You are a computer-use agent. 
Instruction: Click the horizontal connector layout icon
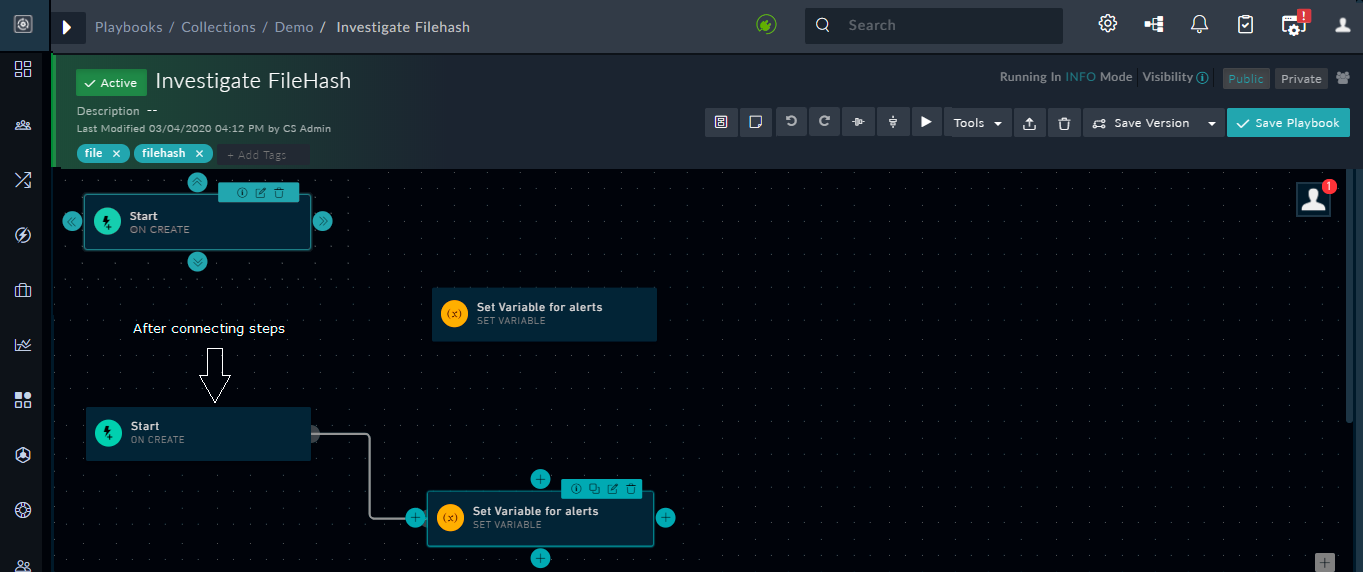click(858, 122)
